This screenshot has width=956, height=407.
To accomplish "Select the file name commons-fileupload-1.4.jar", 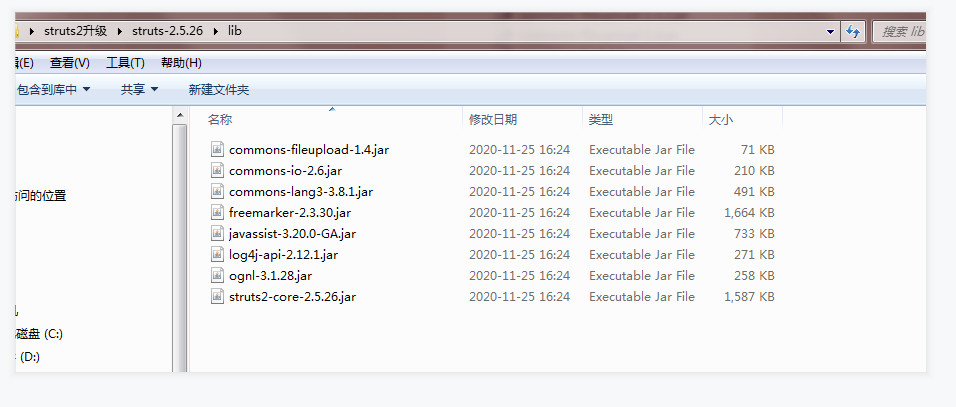I will pyautogui.click(x=309, y=149).
